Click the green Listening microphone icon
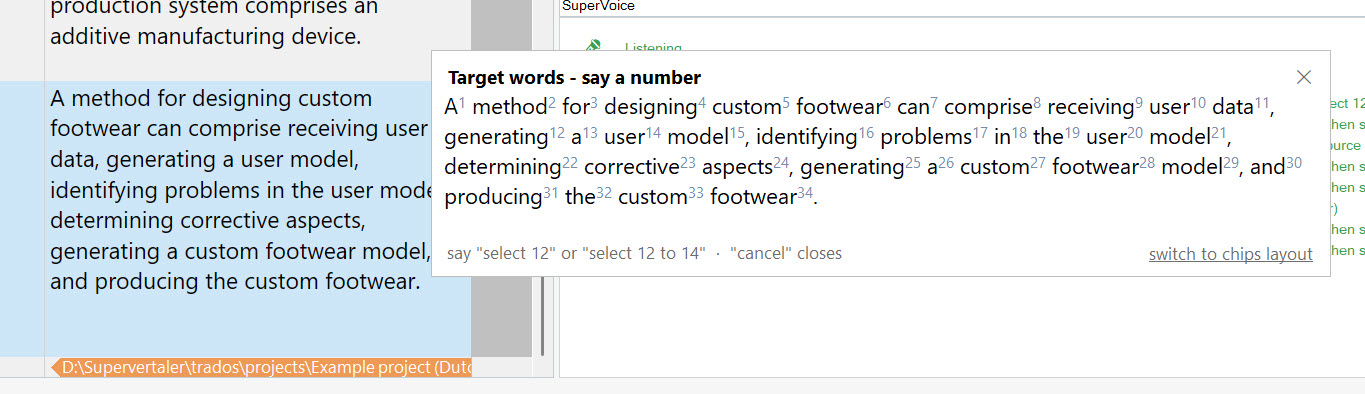Viewport: 1365px width, 394px height. point(593,46)
